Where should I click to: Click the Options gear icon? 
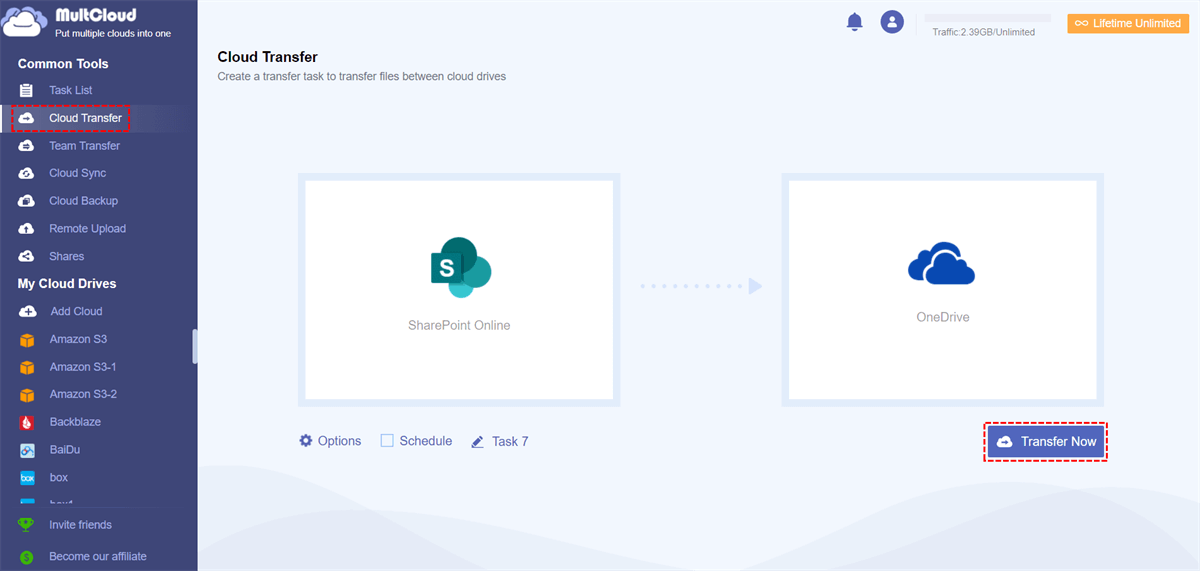click(x=306, y=440)
